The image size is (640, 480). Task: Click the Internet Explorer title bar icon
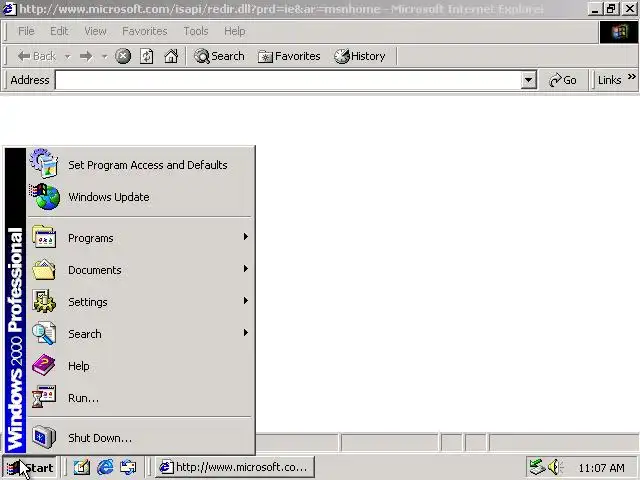(x=9, y=9)
